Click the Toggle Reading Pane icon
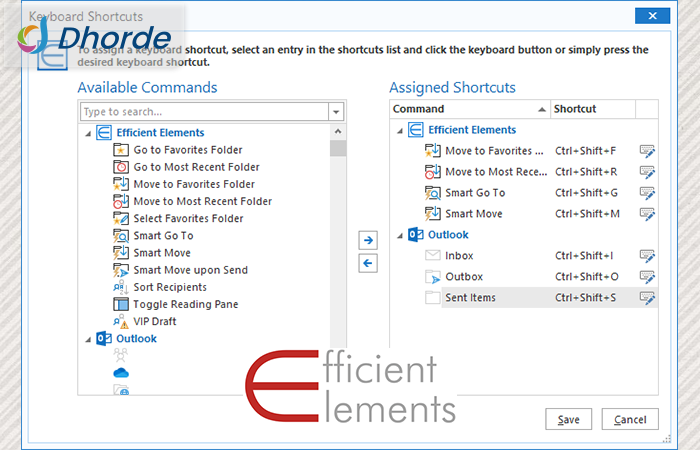 point(121,304)
